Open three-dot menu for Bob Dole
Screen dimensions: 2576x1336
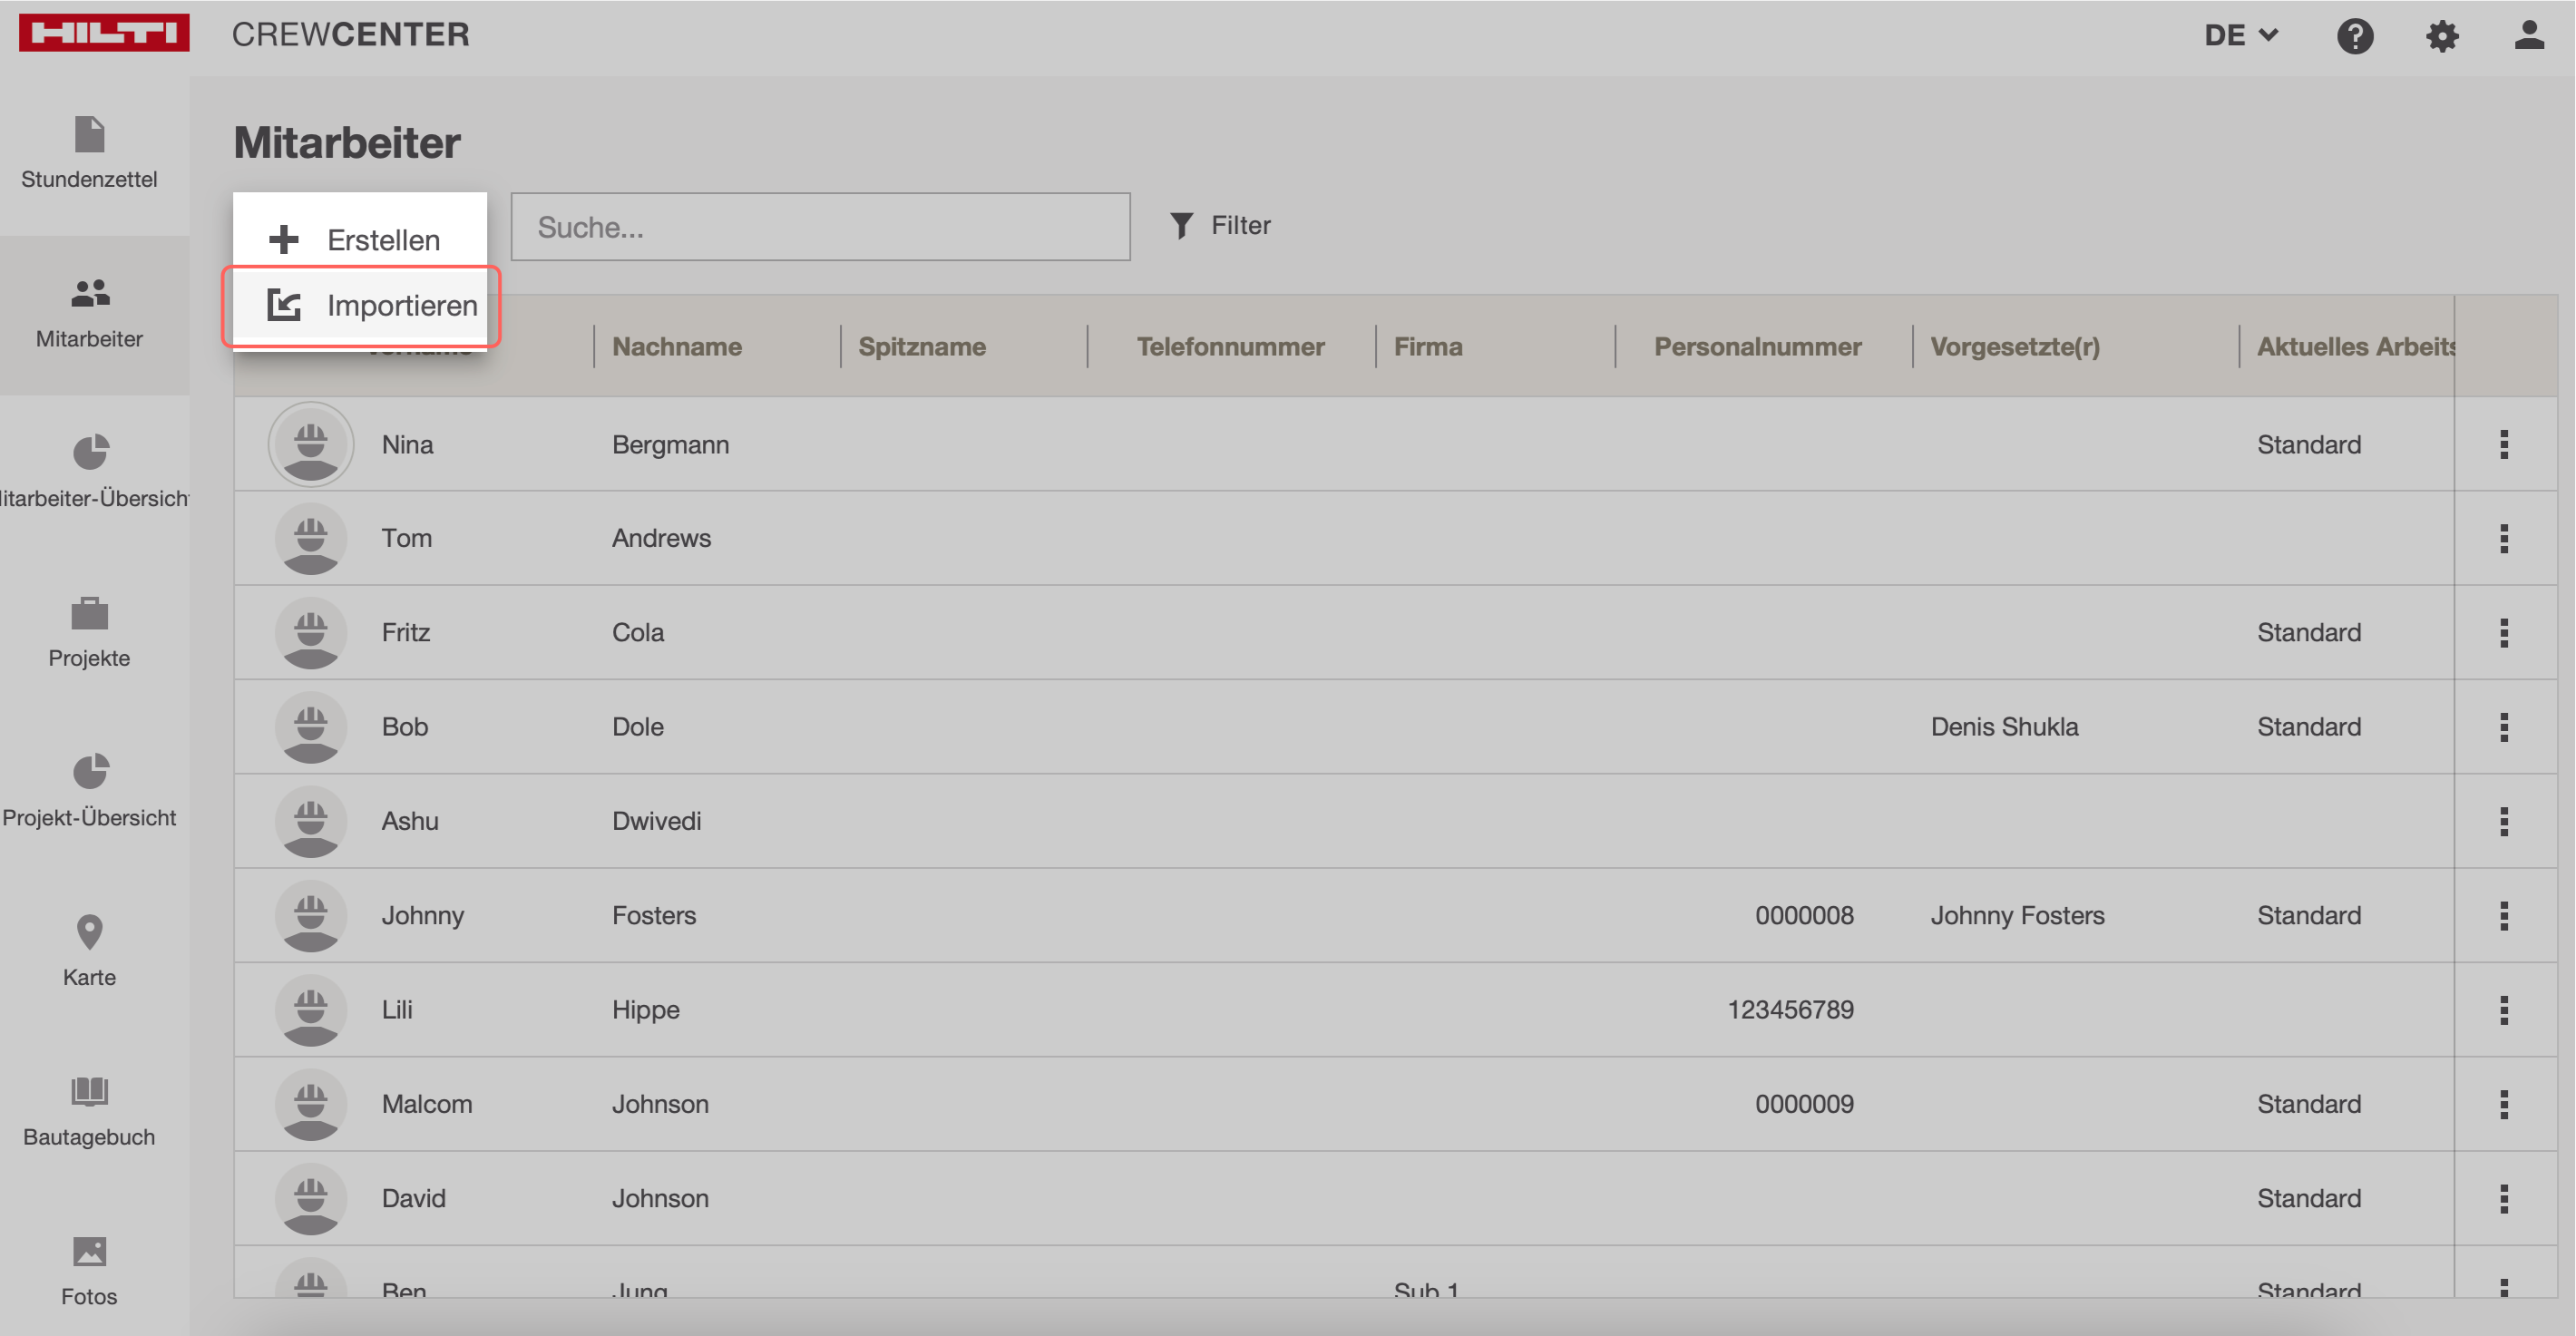coord(2503,727)
